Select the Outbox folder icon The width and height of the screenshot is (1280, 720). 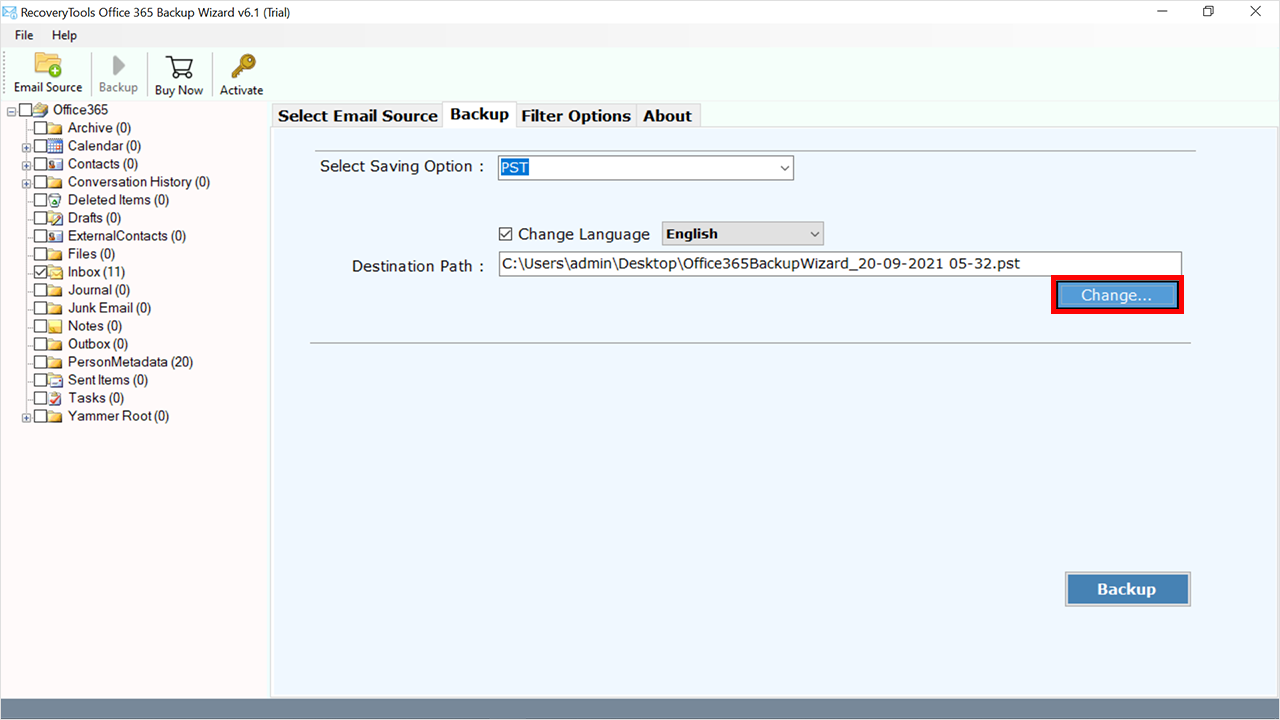[56, 344]
